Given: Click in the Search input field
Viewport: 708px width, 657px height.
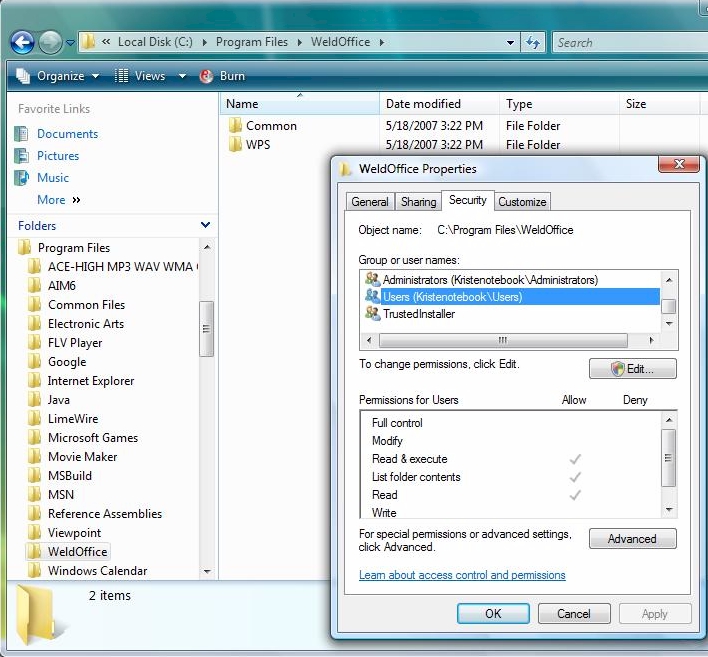Looking at the screenshot, I should click(625, 42).
